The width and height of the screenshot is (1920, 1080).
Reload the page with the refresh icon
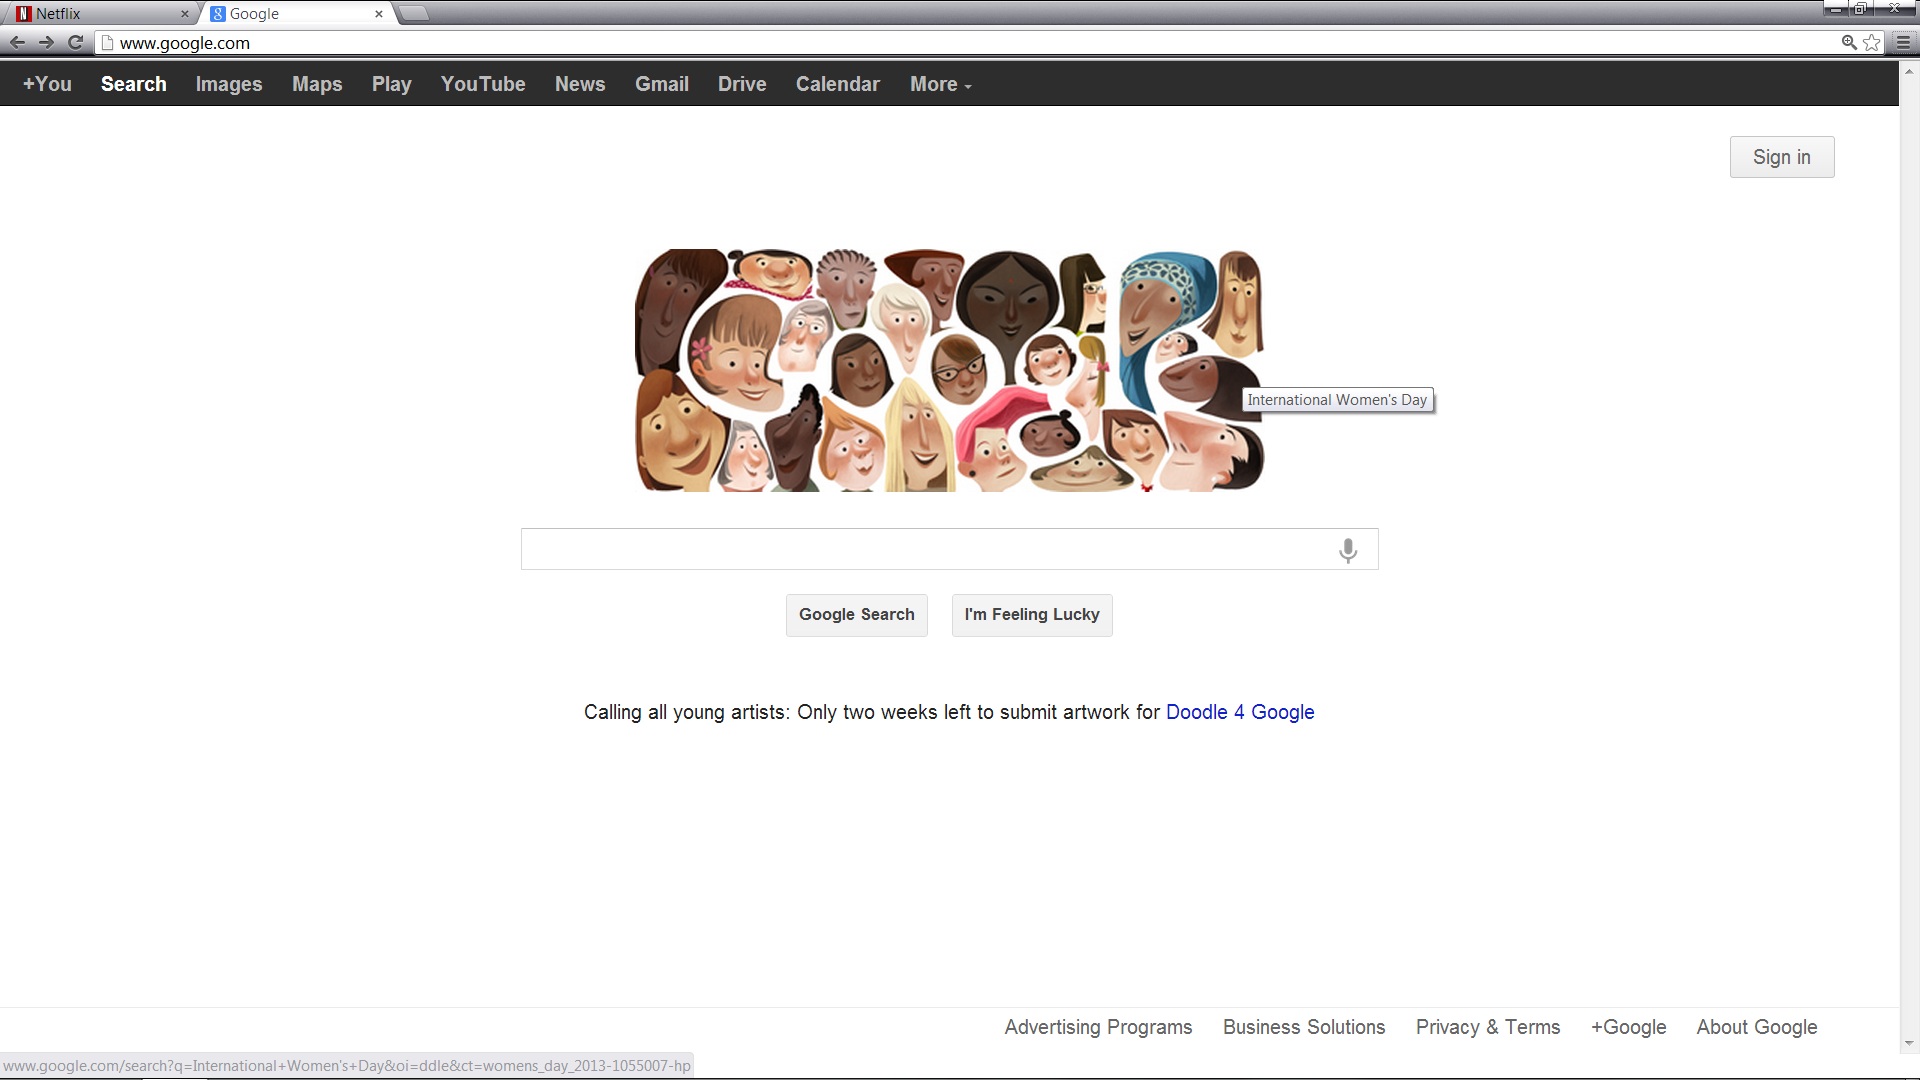[75, 42]
